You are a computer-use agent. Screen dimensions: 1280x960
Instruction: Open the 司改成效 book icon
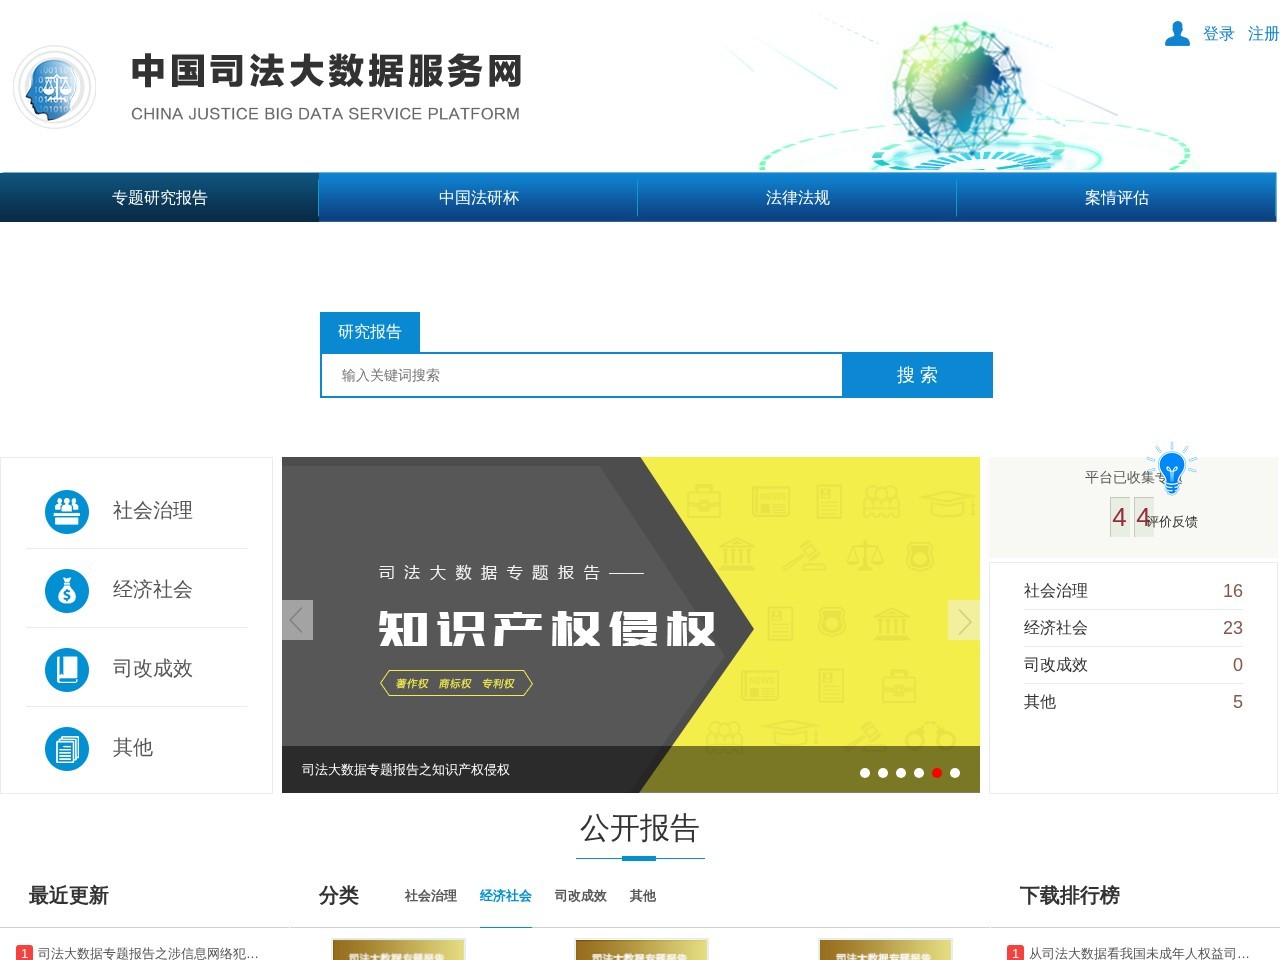pos(67,669)
